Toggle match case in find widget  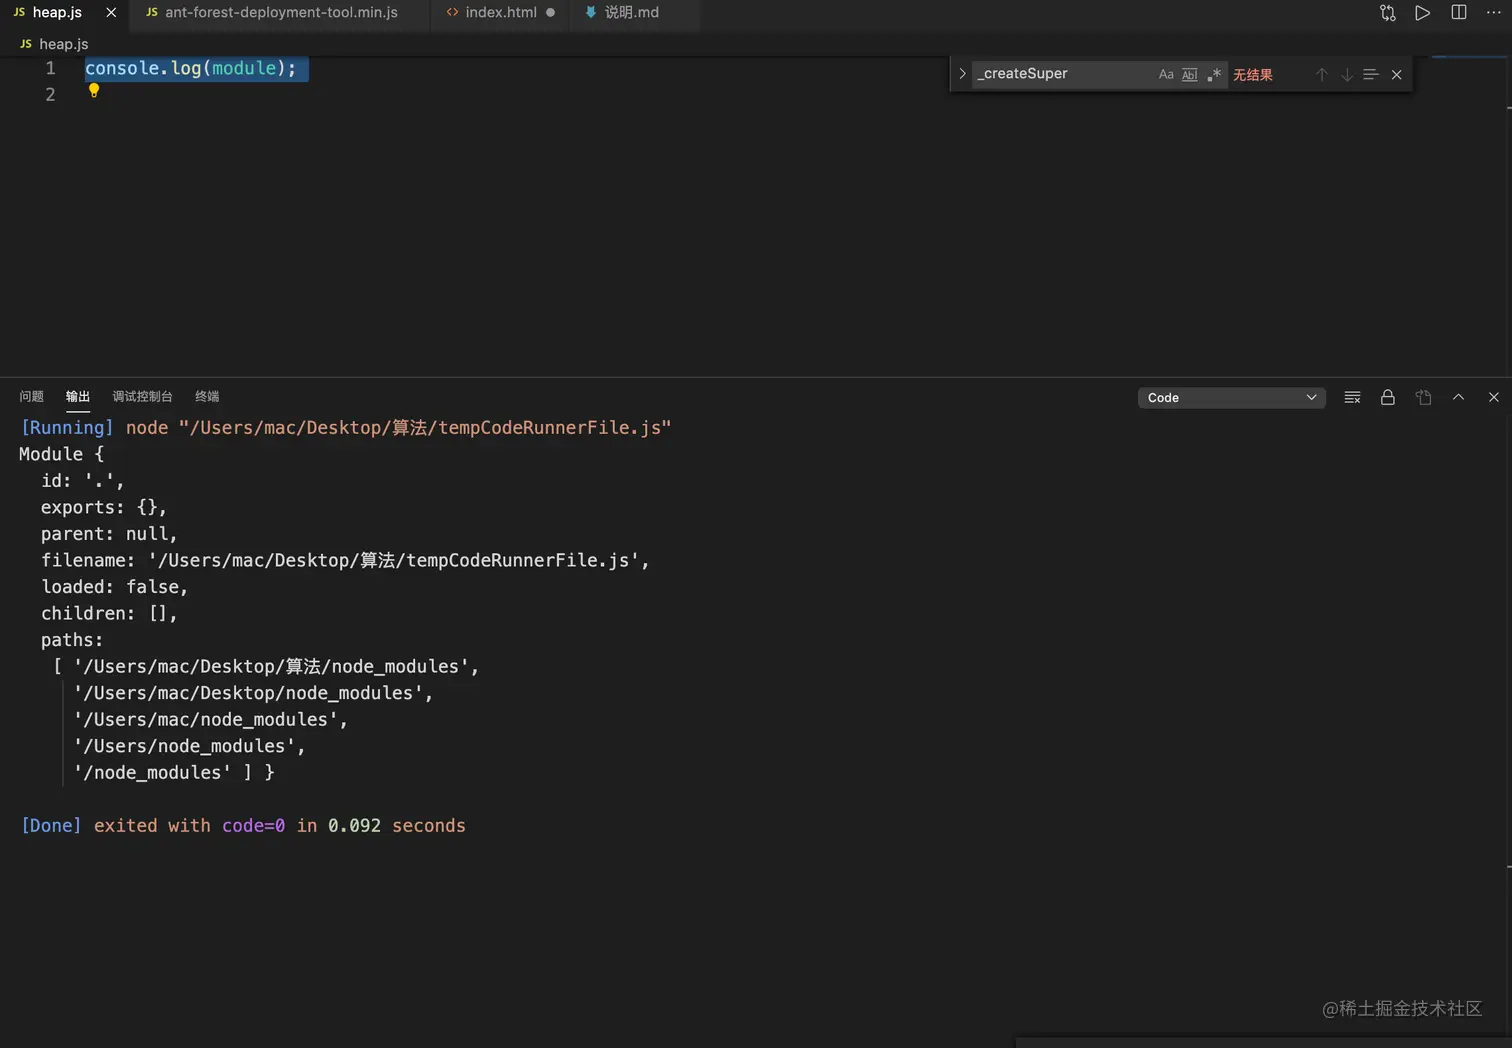click(x=1166, y=74)
